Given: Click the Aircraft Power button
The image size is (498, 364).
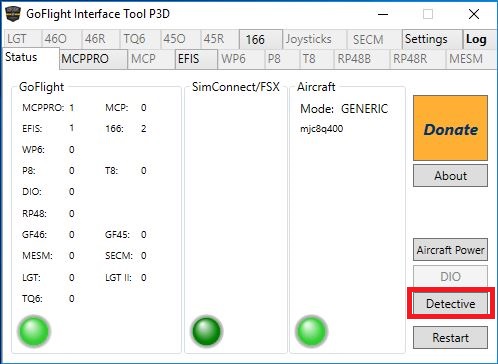Looking at the screenshot, I should [x=450, y=250].
